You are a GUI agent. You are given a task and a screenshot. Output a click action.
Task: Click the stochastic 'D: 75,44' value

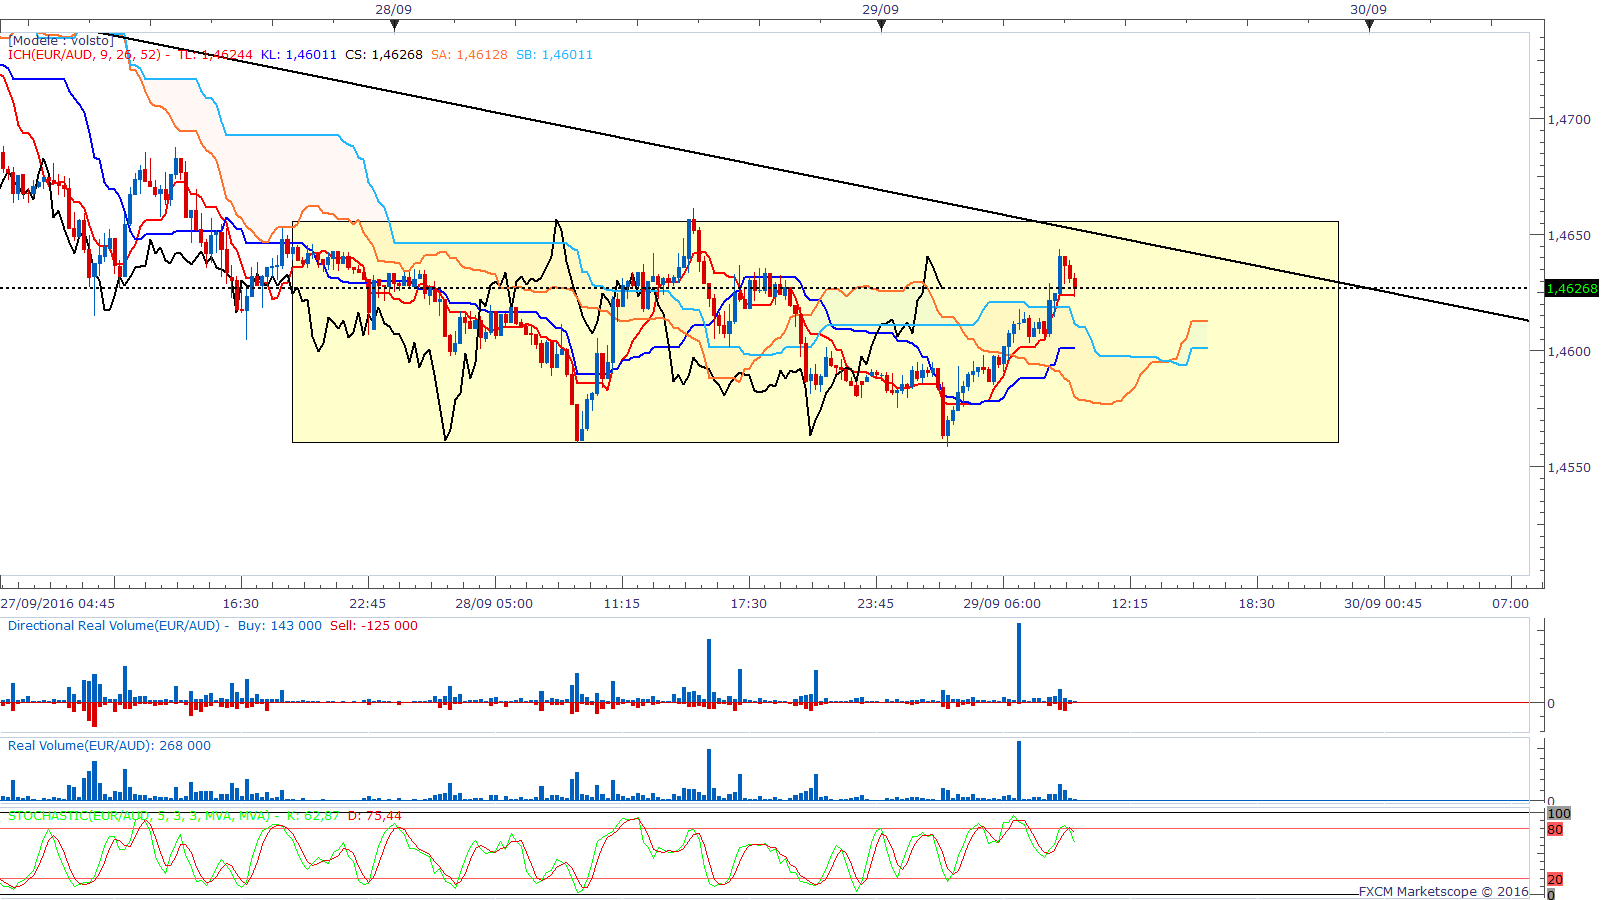coord(375,816)
